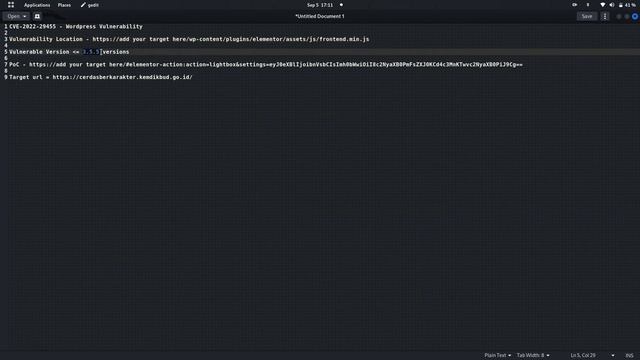640x360 pixels.
Task: Open the Activities grid icon
Action: coord(11,5)
